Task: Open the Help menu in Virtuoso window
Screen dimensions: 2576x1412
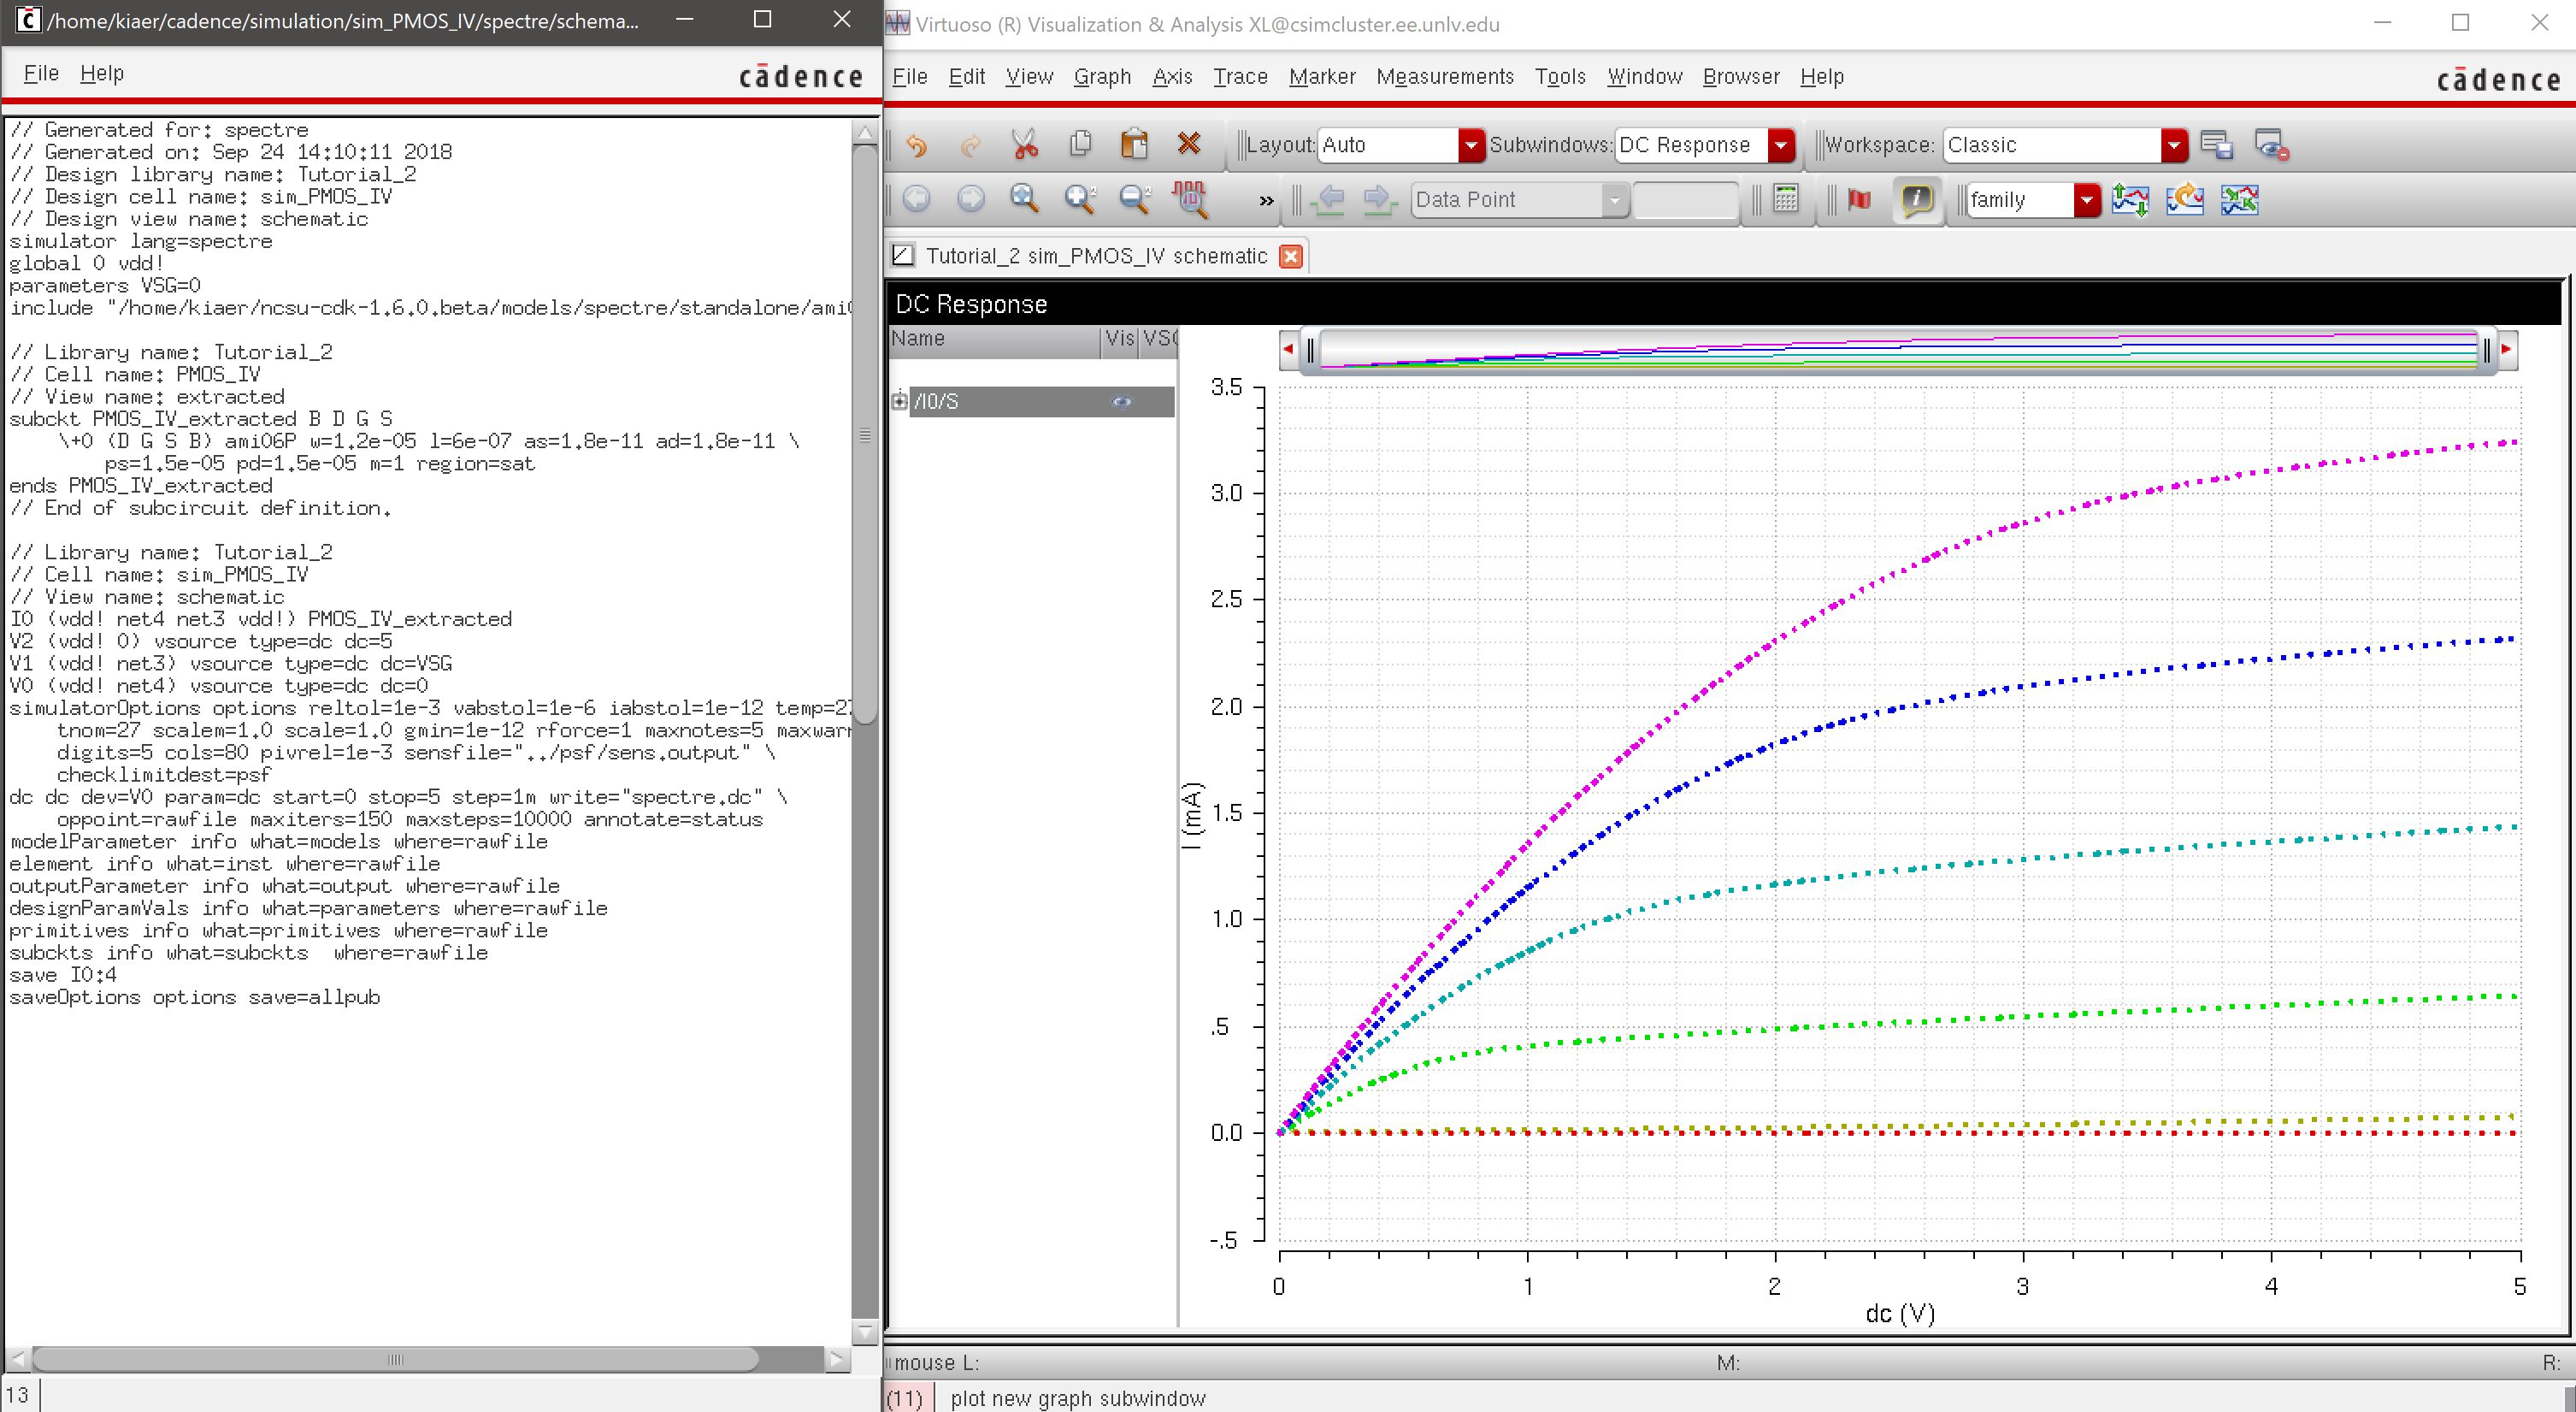Action: (1822, 76)
